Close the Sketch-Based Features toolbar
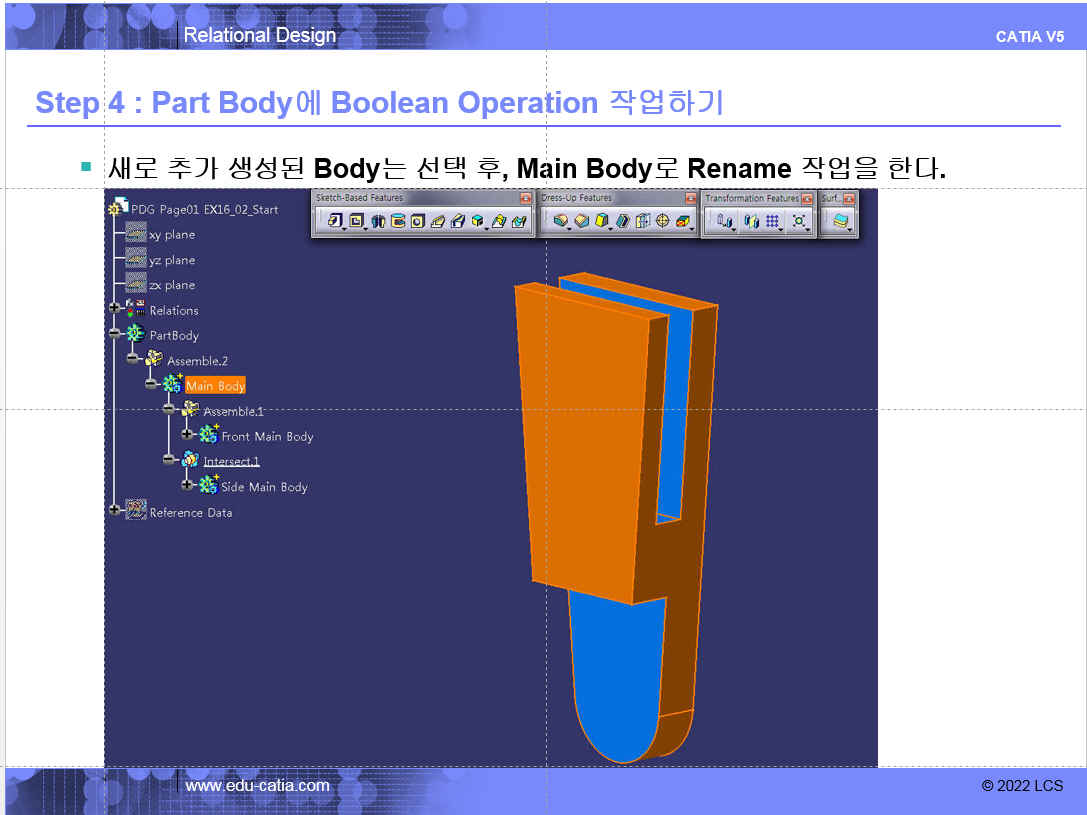The width and height of the screenshot is (1087, 815). 525,198
